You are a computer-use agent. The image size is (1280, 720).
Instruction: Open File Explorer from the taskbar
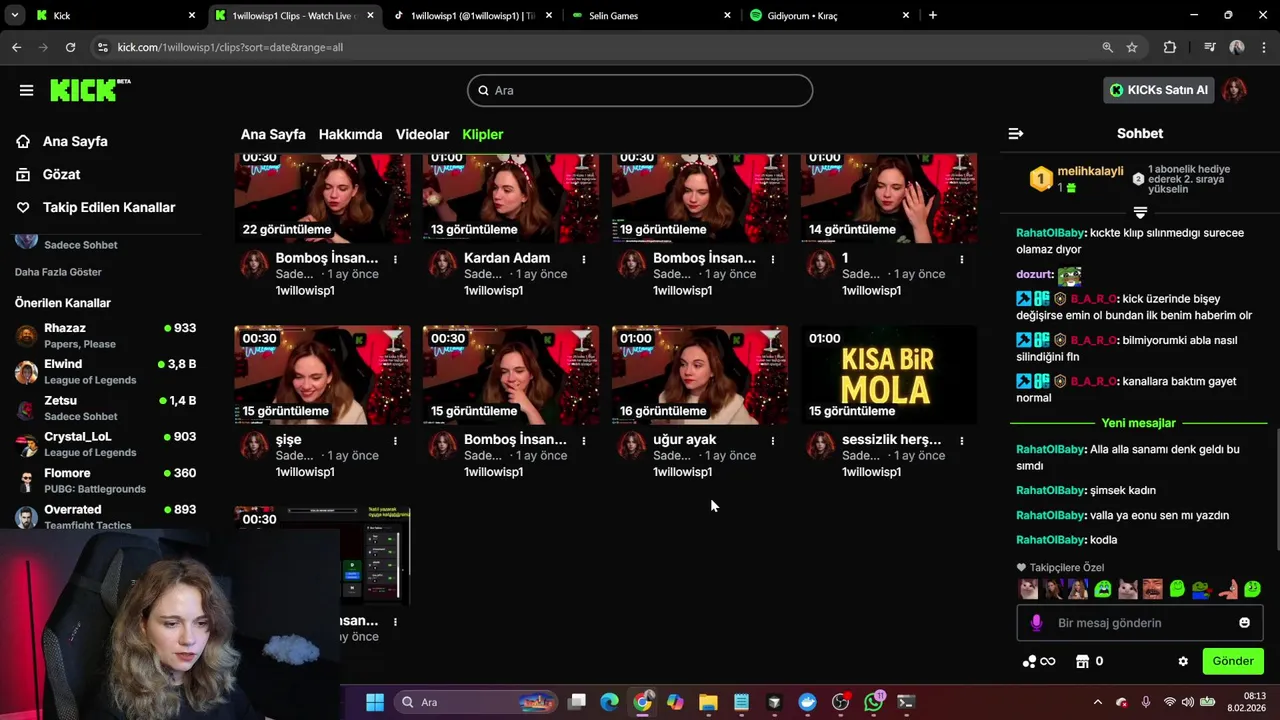pos(708,702)
